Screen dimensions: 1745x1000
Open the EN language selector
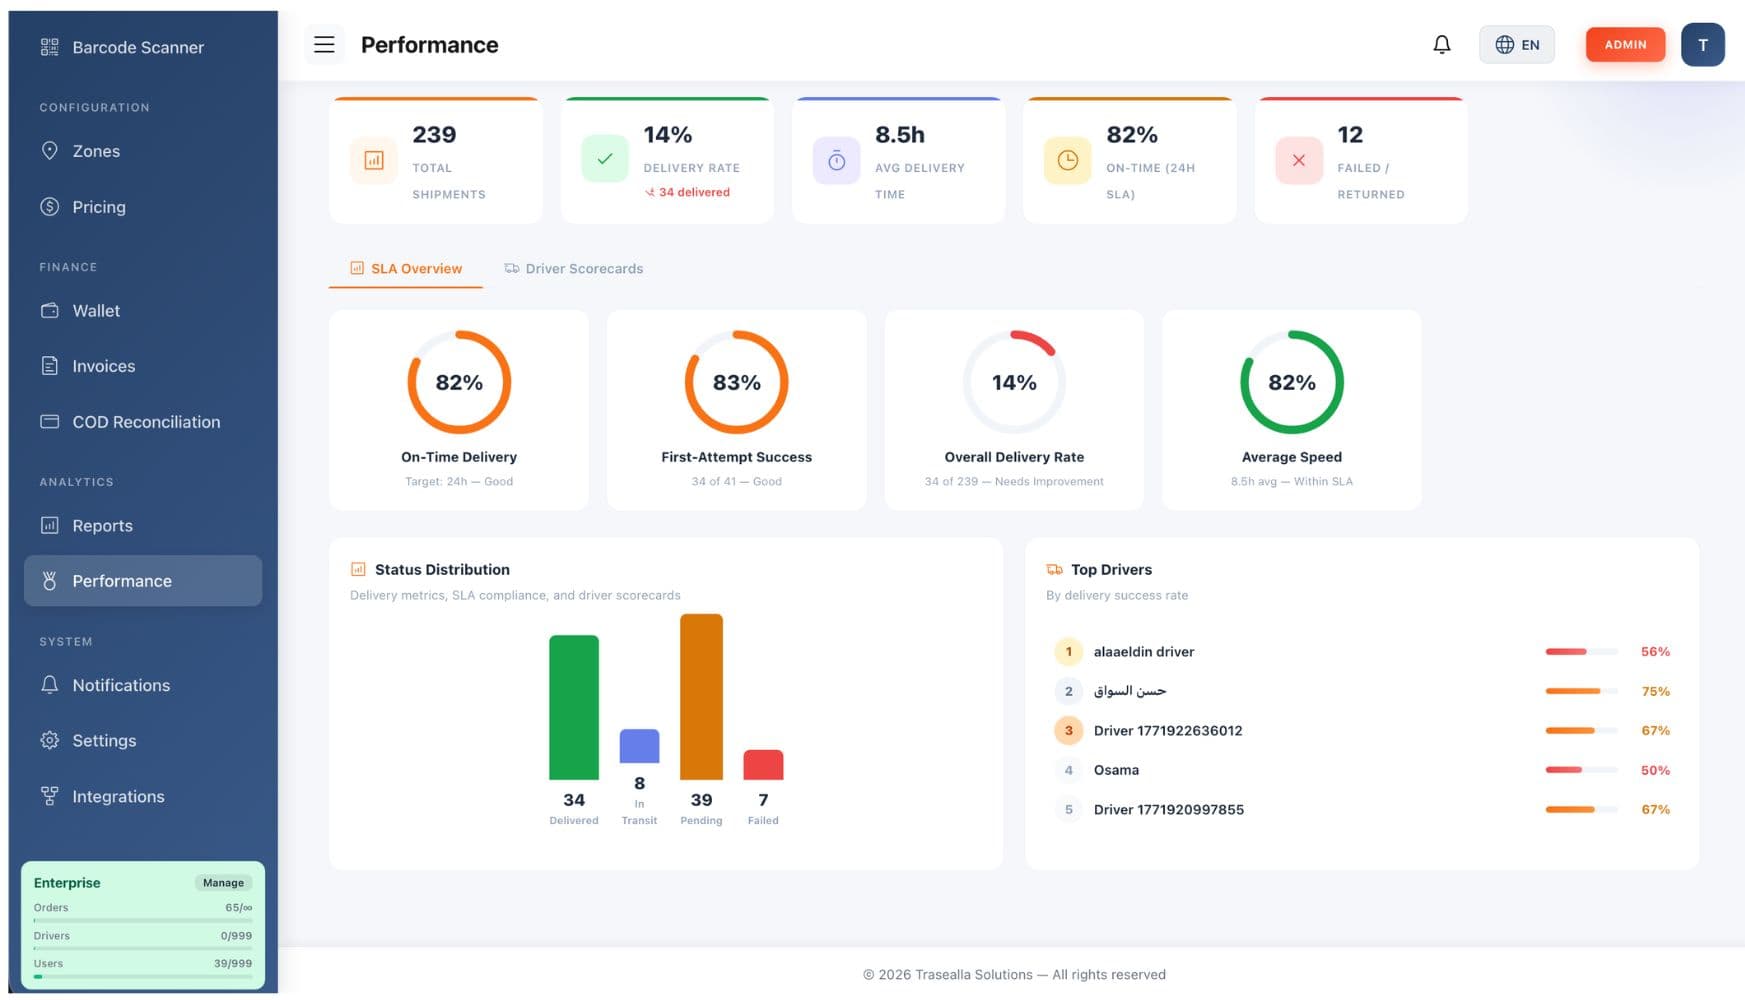(x=1516, y=45)
